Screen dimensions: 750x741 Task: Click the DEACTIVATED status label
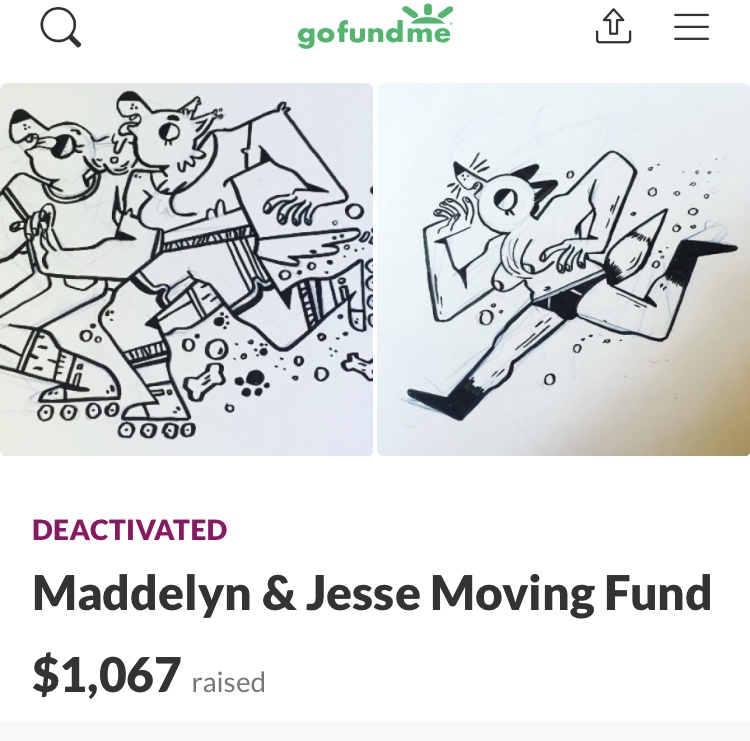coord(130,530)
